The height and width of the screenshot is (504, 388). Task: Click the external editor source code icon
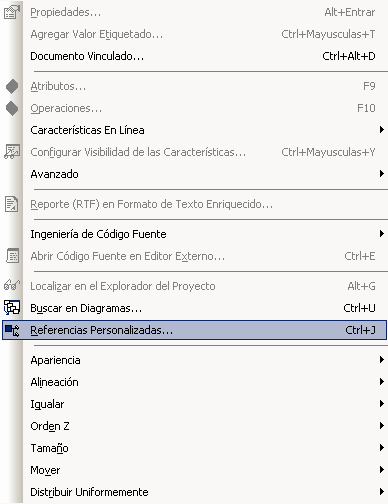[13, 256]
